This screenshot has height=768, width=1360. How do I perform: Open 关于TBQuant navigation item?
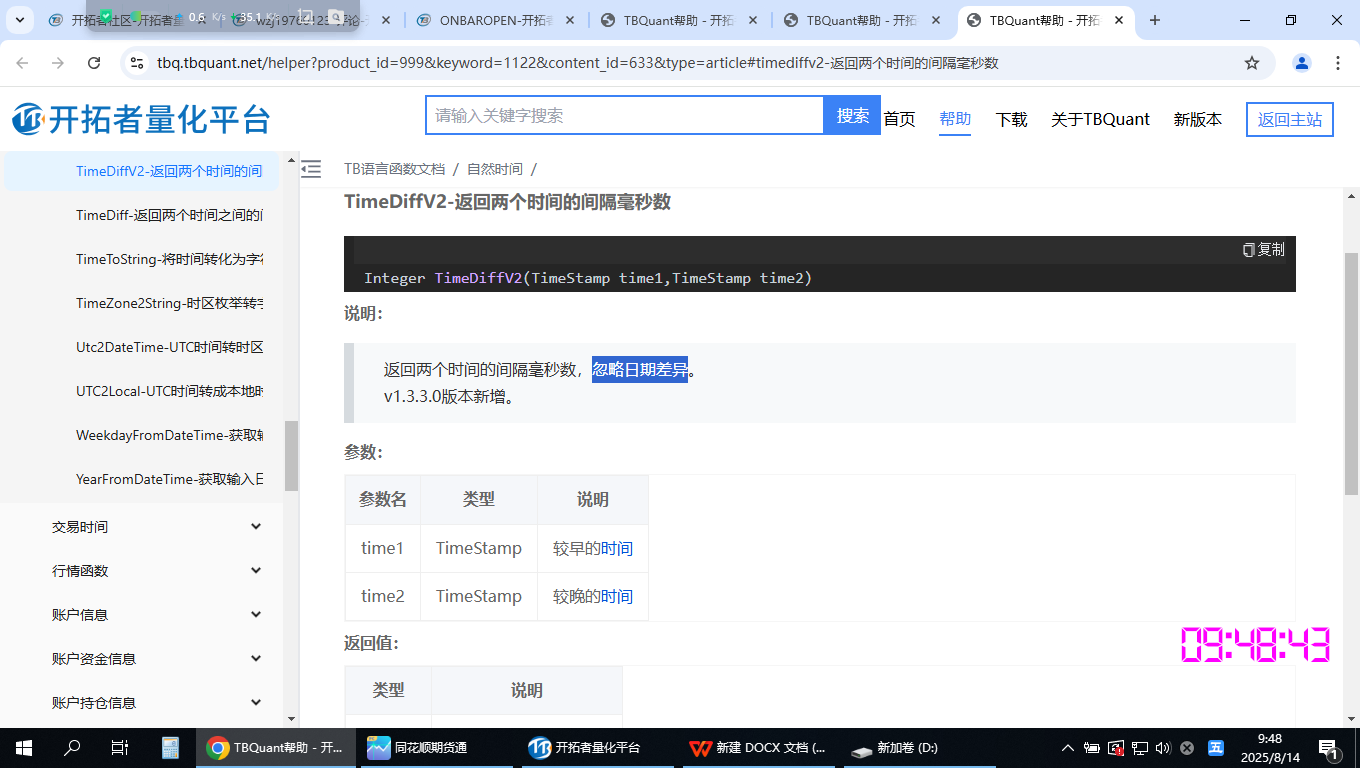(x=1100, y=119)
